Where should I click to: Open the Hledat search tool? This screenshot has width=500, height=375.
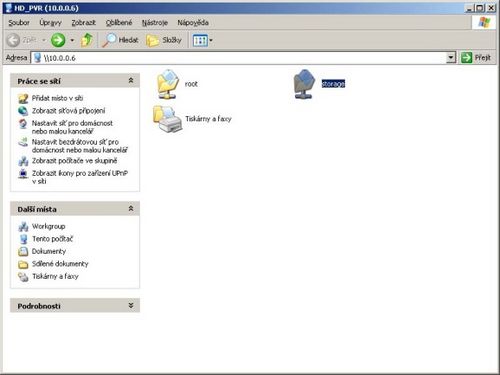(120, 40)
